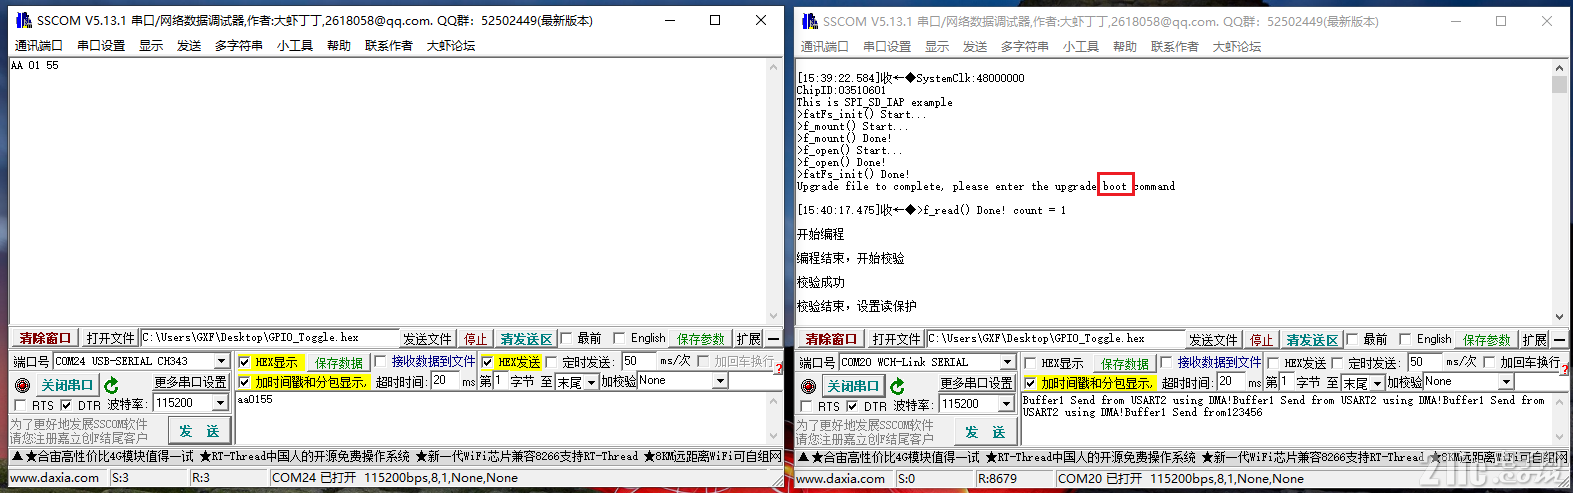Image resolution: width=1573 pixels, height=493 pixels.
Task: Click red question mark in left window
Action: [779, 369]
